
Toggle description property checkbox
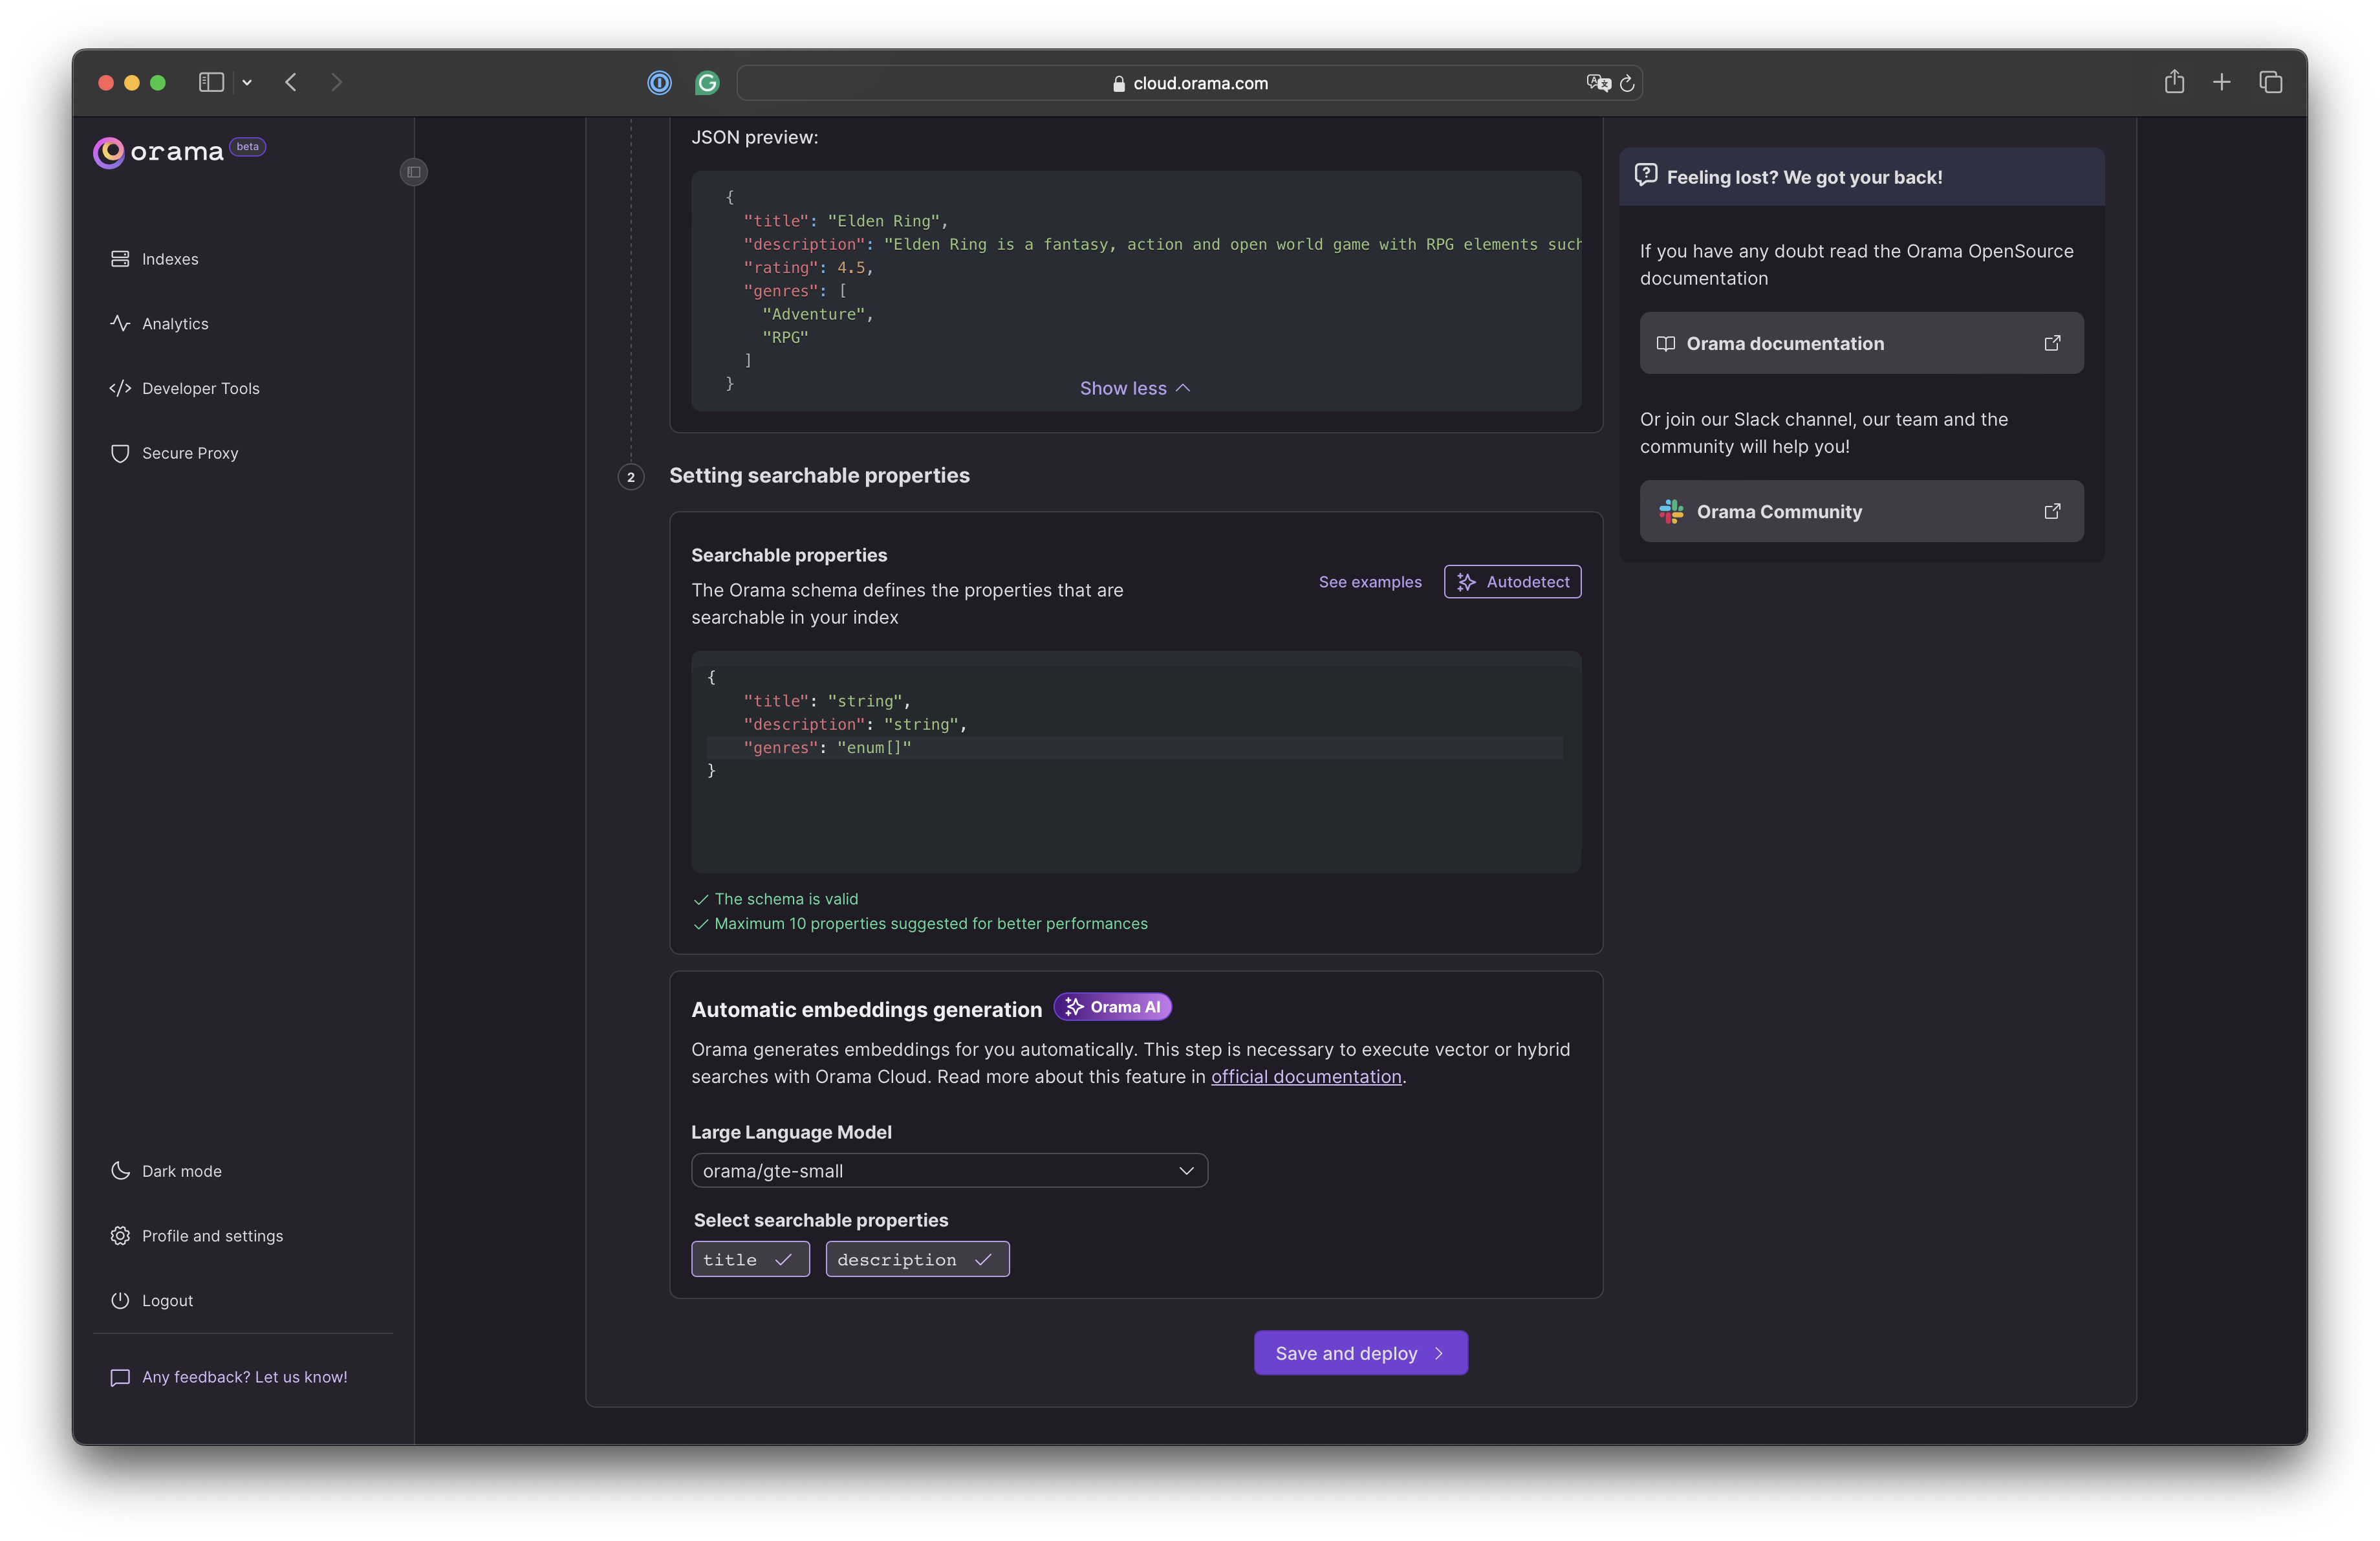pyautogui.click(x=916, y=1258)
